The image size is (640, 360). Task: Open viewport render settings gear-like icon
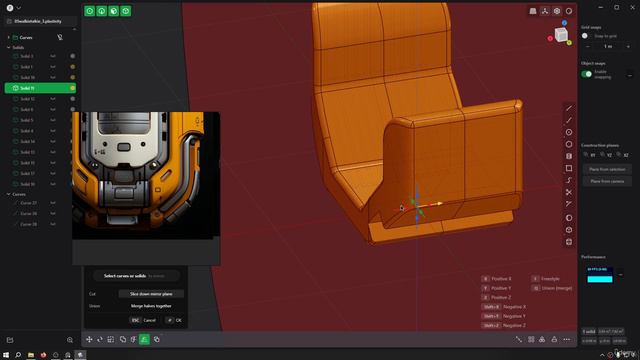click(557, 11)
